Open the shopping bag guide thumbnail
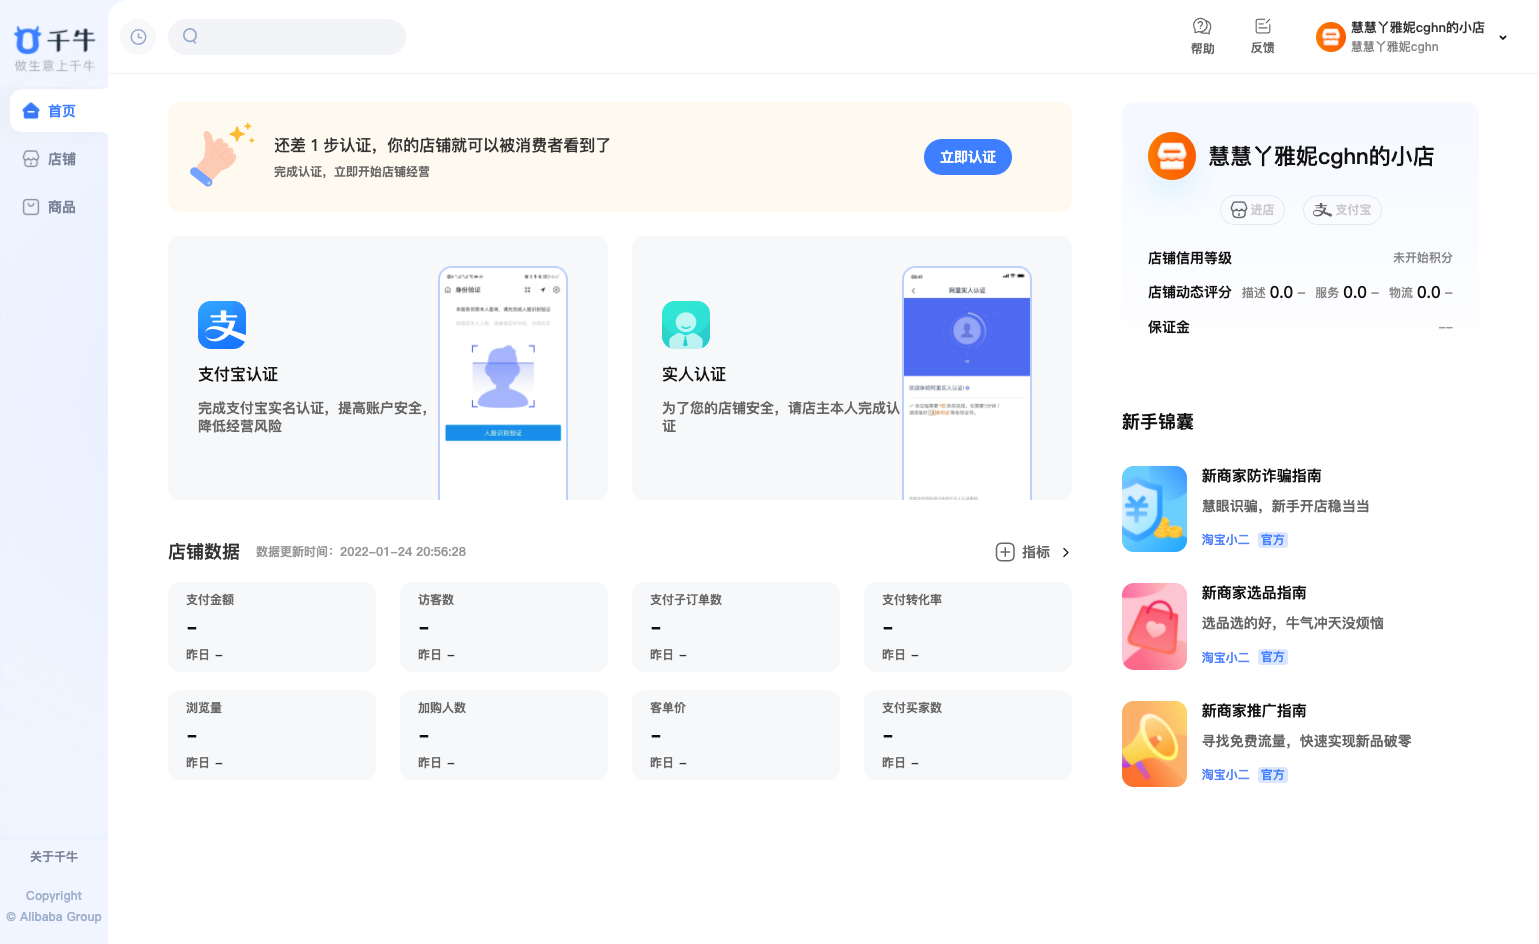Viewport: 1539px width, 944px height. [1154, 626]
